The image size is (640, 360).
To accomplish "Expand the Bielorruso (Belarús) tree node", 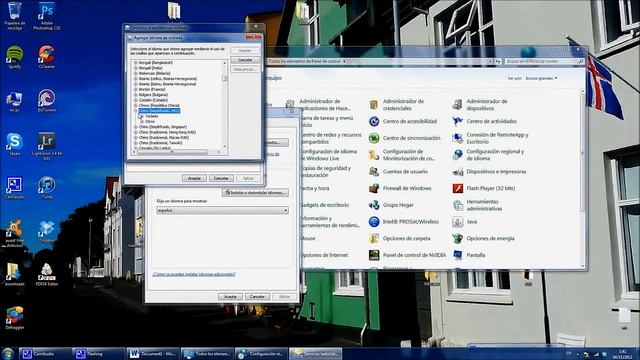I will pos(136,73).
